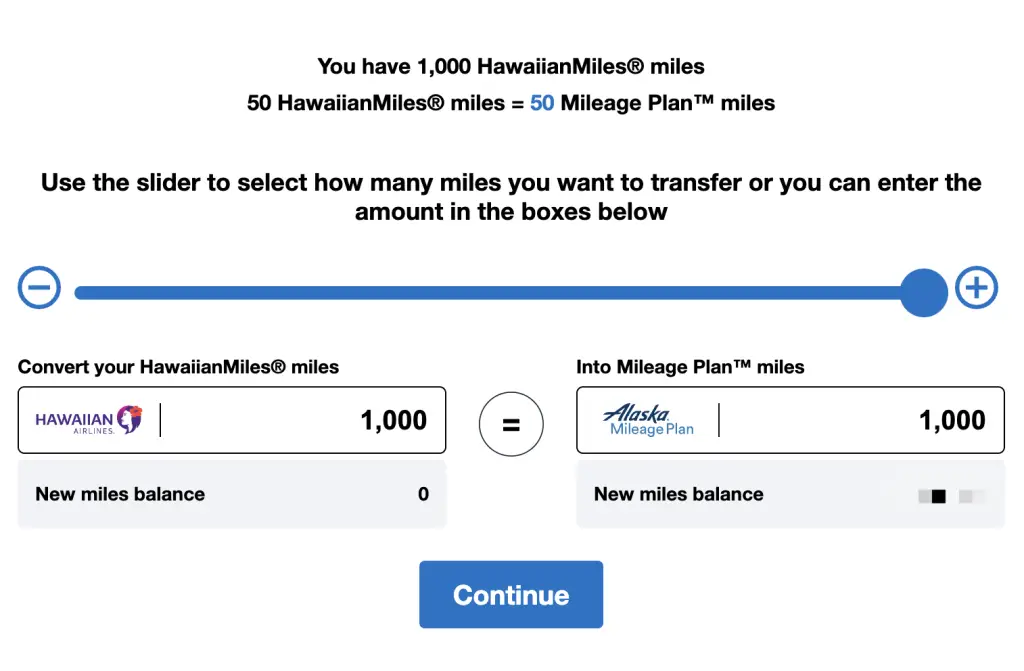This screenshot has width=1024, height=671.
Task: Click the Hawaiian Airlines logo
Action: [x=88, y=420]
